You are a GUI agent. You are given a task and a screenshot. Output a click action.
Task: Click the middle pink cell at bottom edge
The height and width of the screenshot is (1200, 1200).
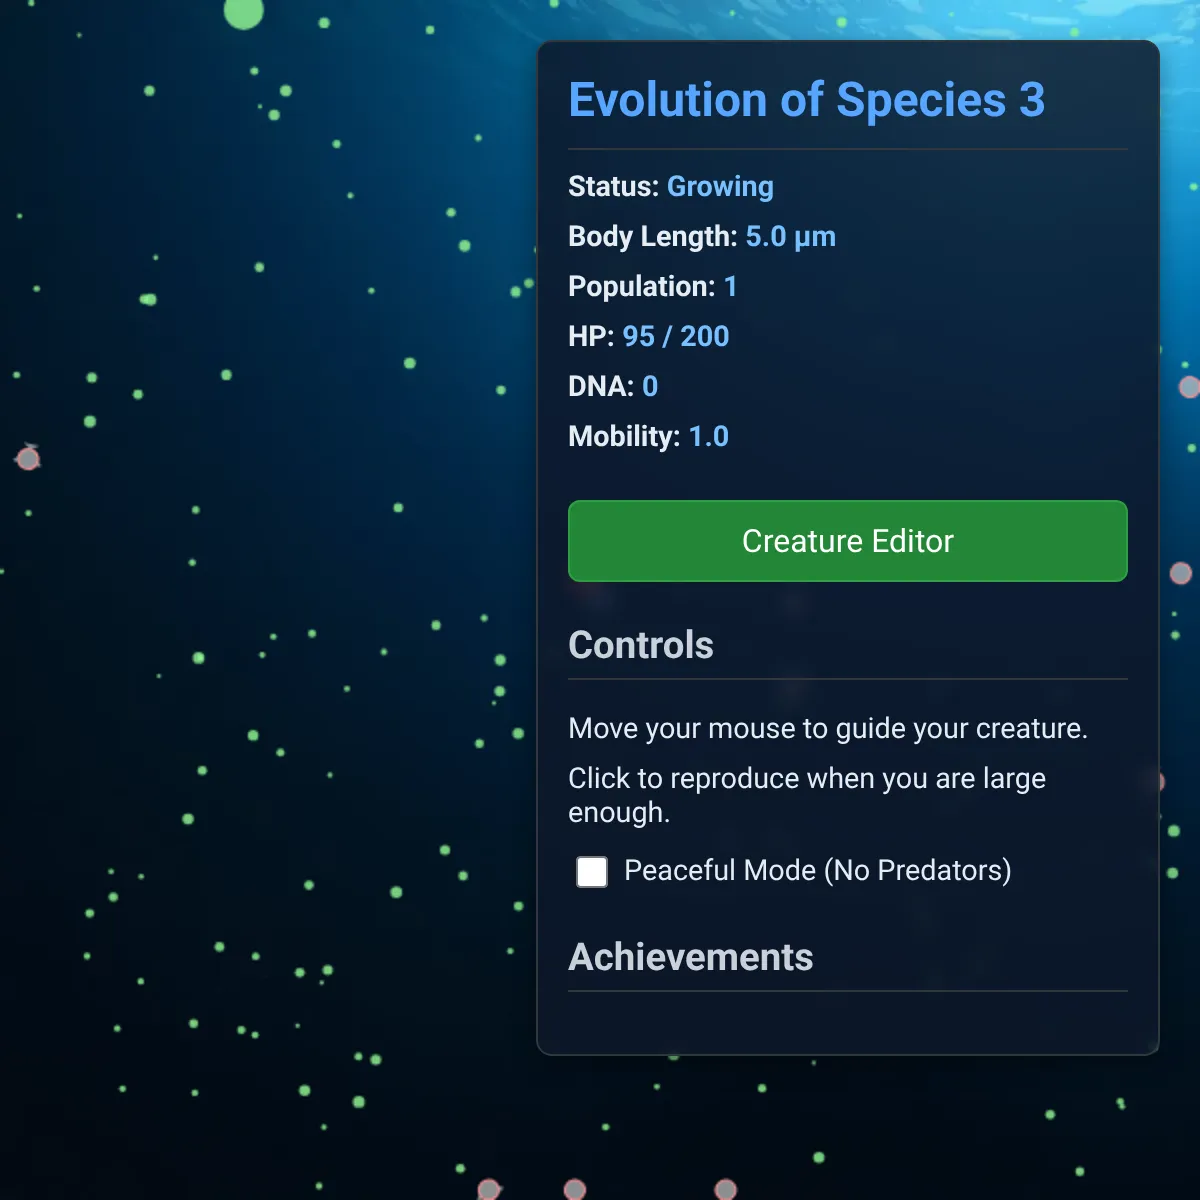click(x=575, y=1189)
